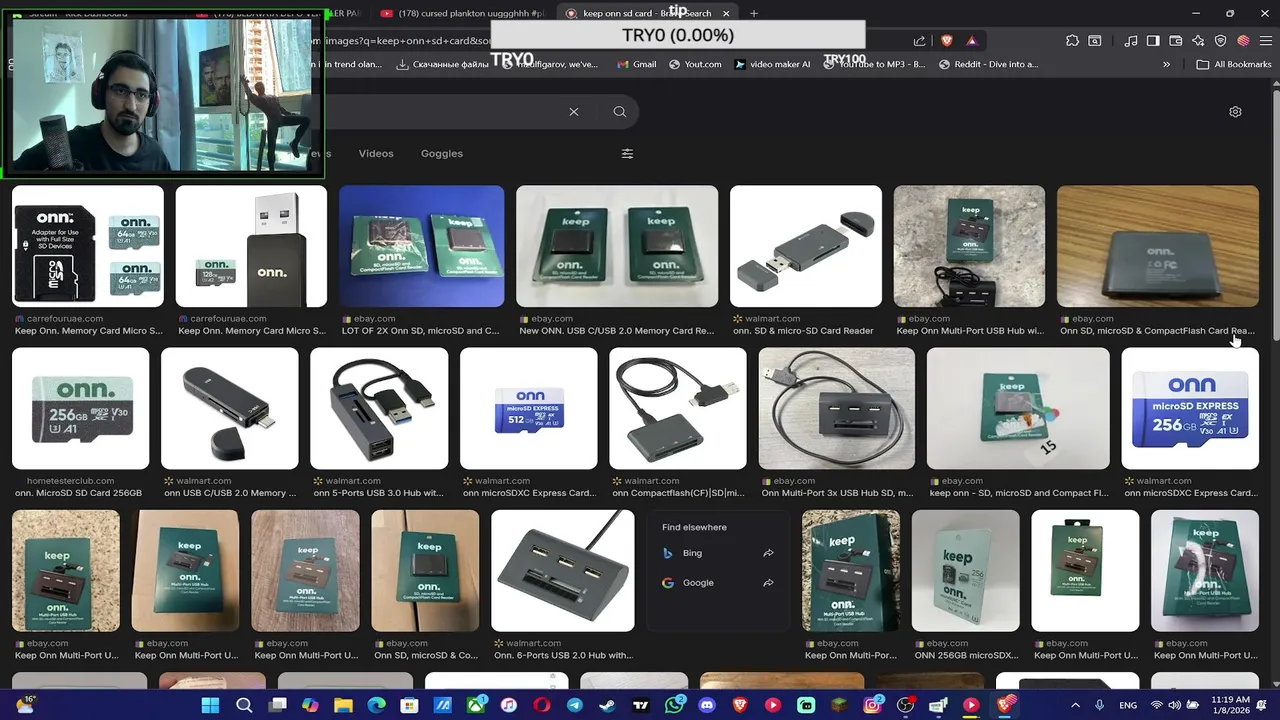Open Brave Search settings gear
1280x720 pixels.
tap(1235, 112)
